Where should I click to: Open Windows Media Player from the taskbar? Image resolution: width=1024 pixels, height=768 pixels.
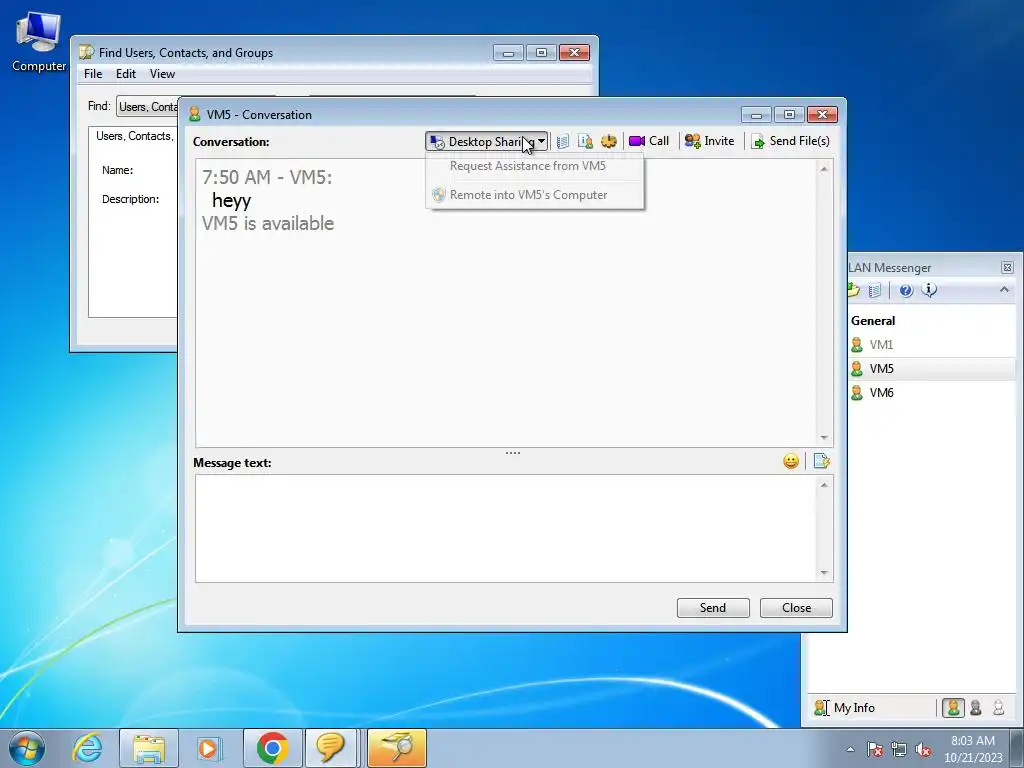209,748
